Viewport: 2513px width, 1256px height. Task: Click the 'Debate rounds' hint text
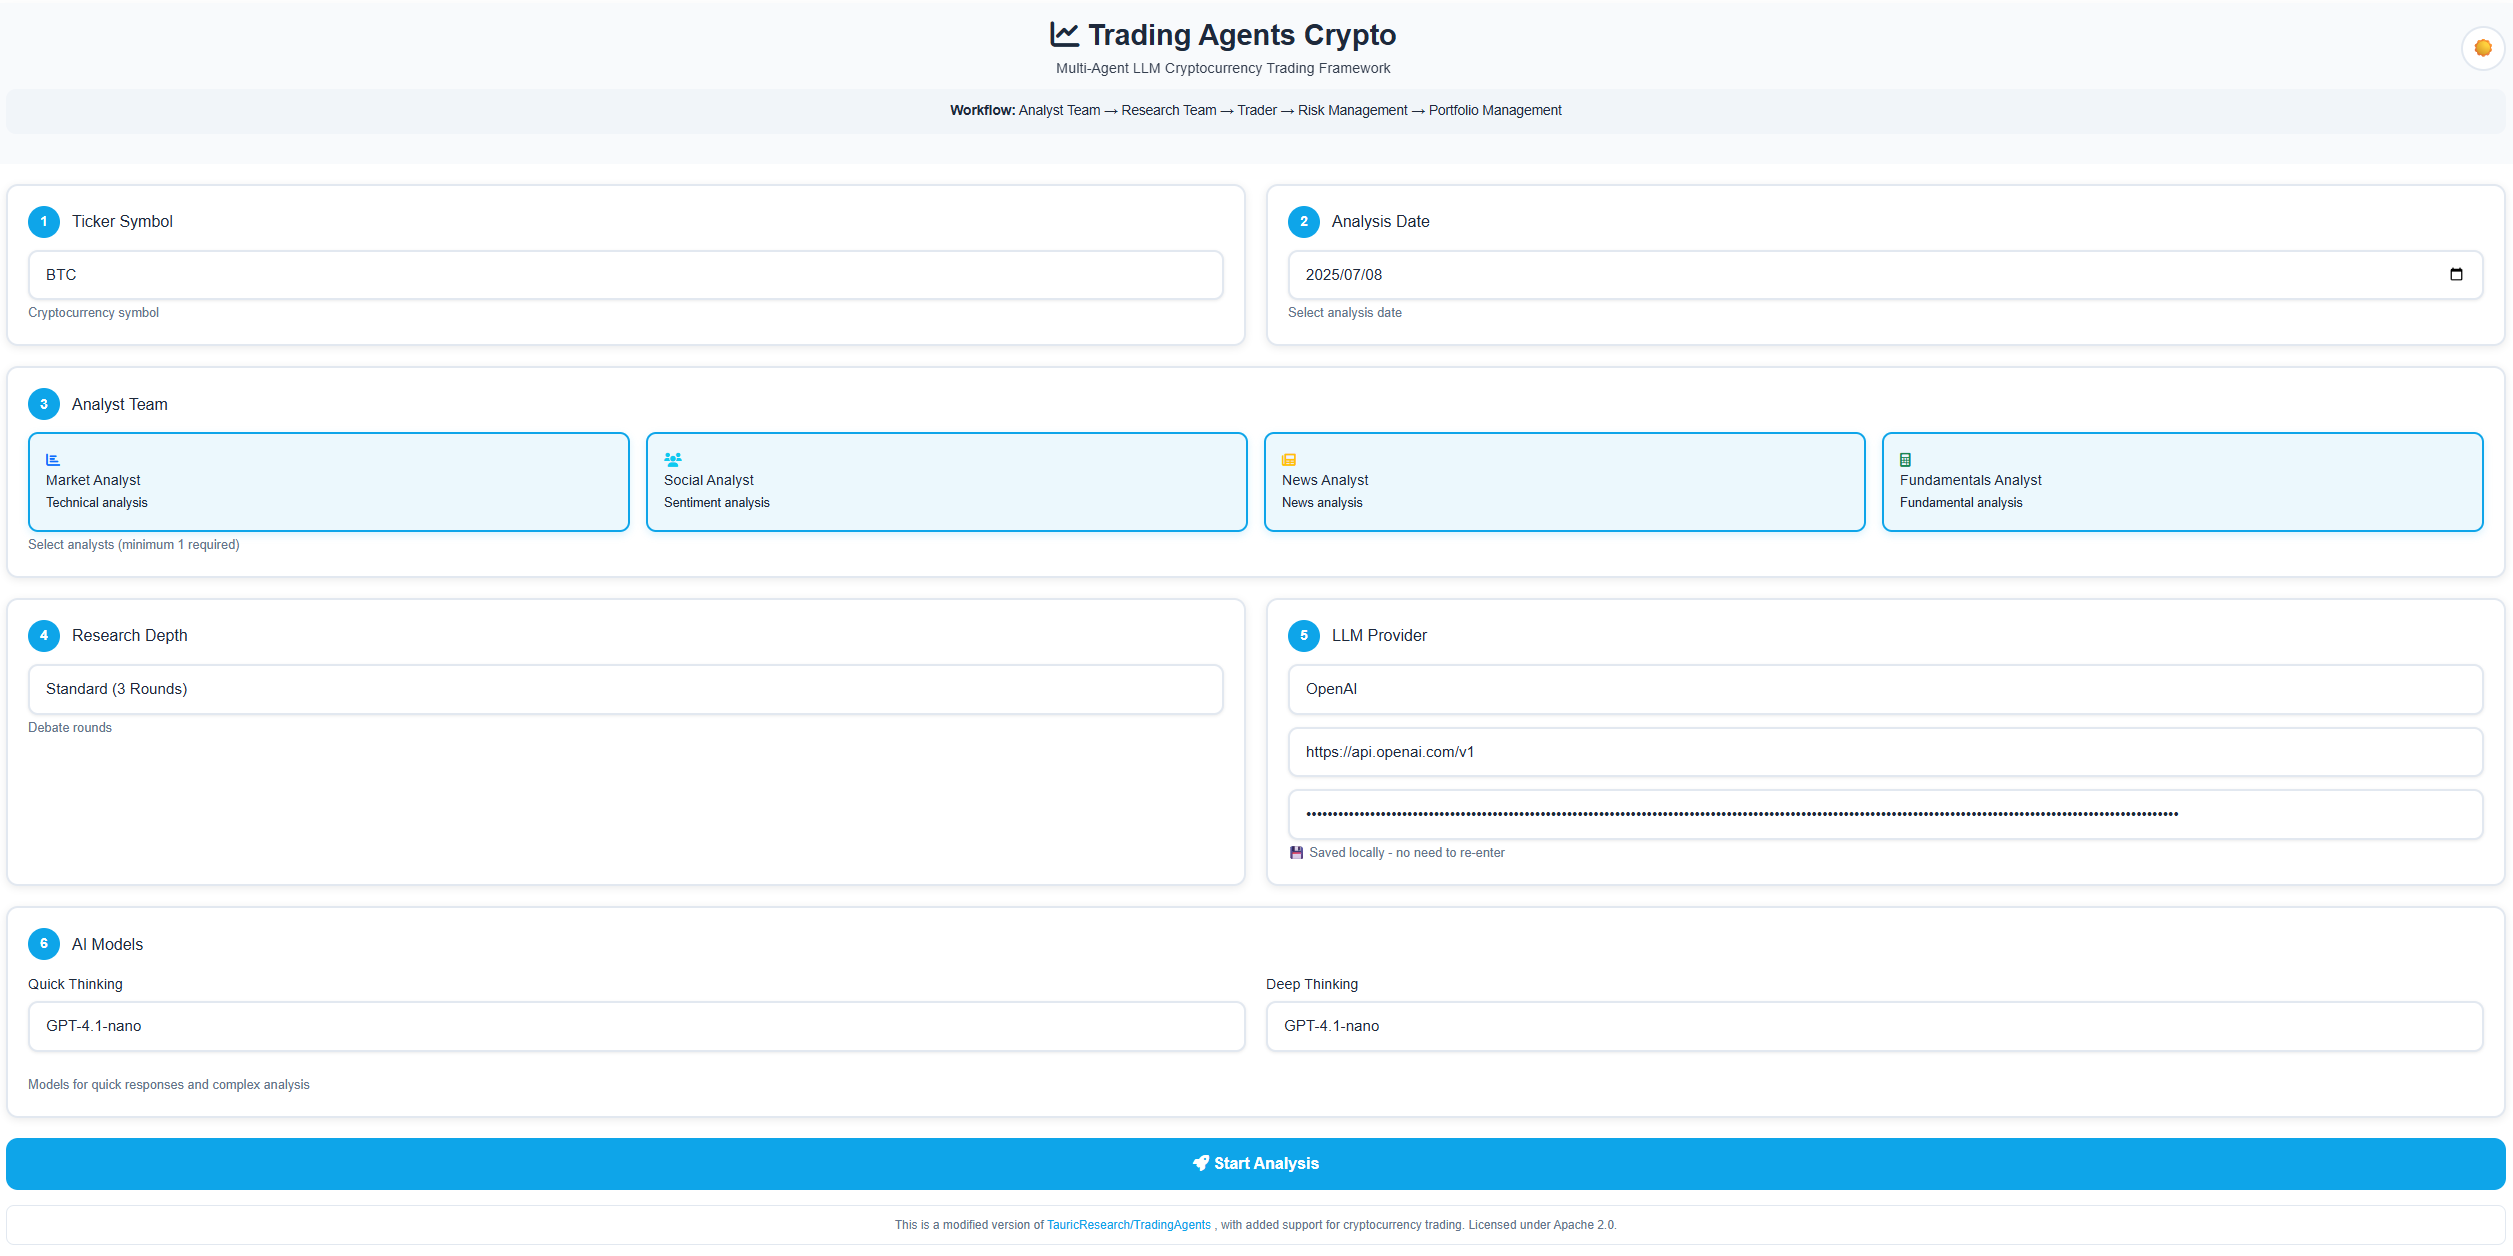tap(70, 728)
